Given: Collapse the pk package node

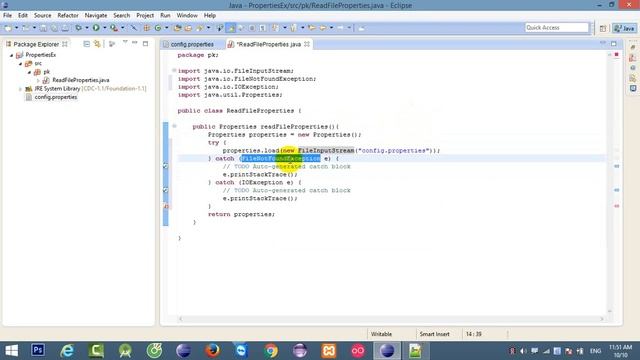Looking at the screenshot, I should point(29,72).
